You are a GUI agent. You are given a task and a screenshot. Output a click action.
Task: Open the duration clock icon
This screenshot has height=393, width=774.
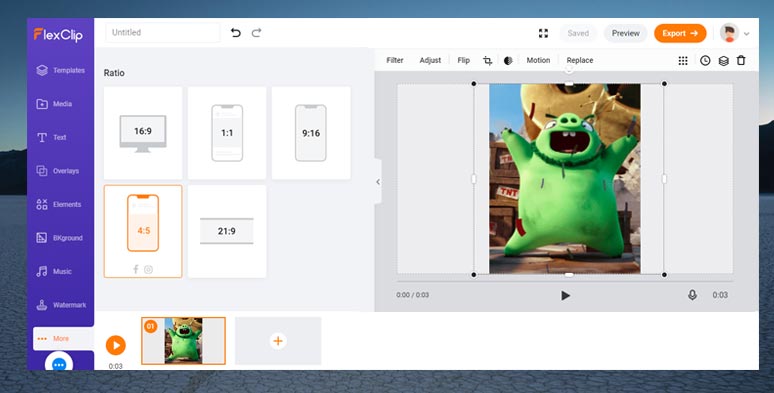point(705,61)
